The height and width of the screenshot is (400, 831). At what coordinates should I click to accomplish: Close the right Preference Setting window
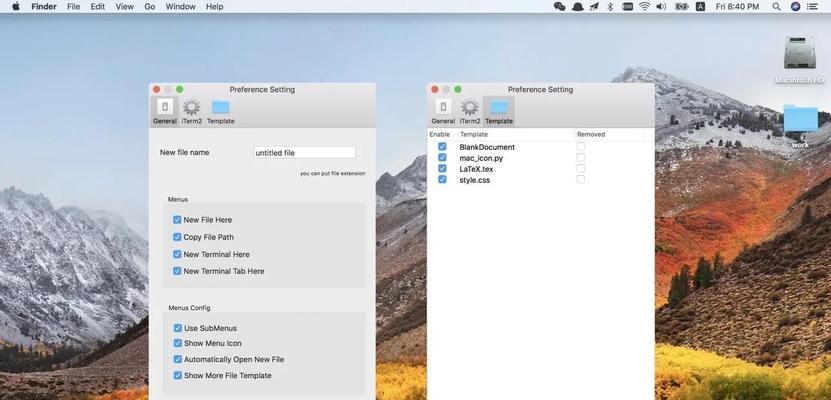coord(435,89)
